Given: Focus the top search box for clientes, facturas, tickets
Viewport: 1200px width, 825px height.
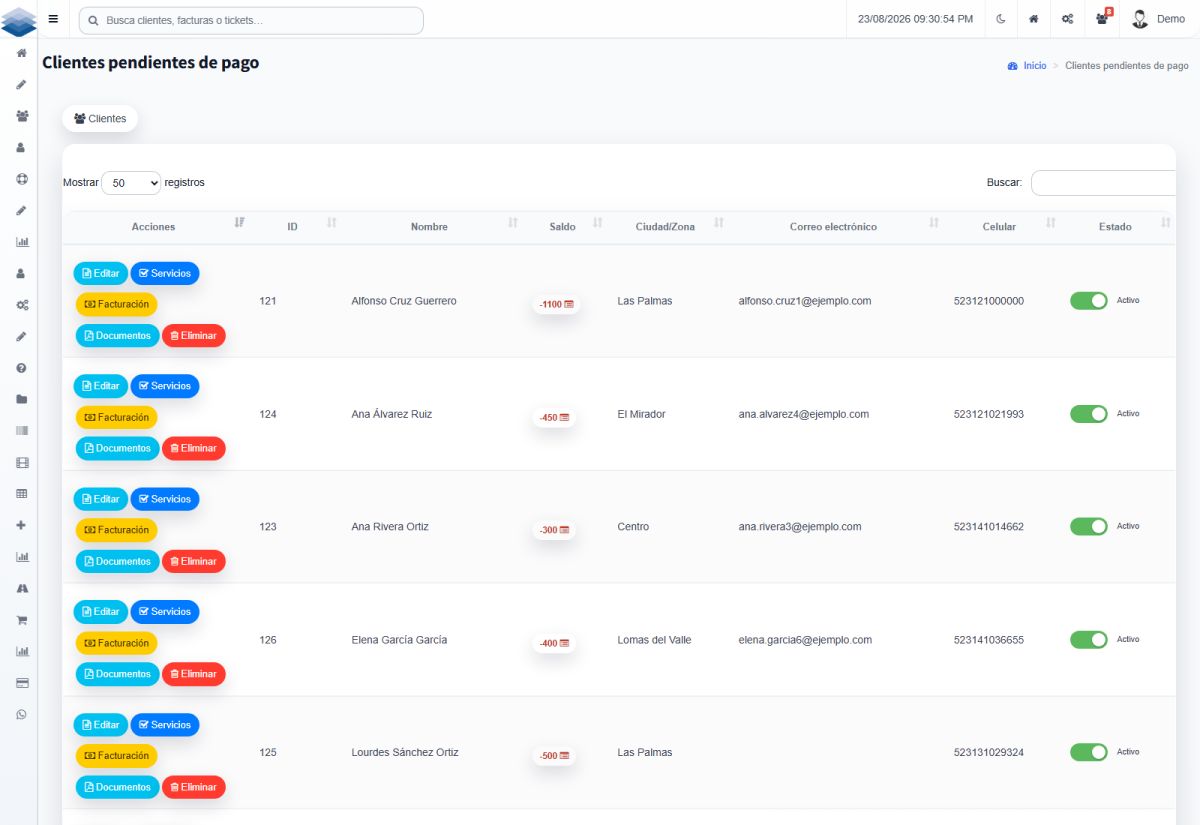Looking at the screenshot, I should tap(251, 20).
